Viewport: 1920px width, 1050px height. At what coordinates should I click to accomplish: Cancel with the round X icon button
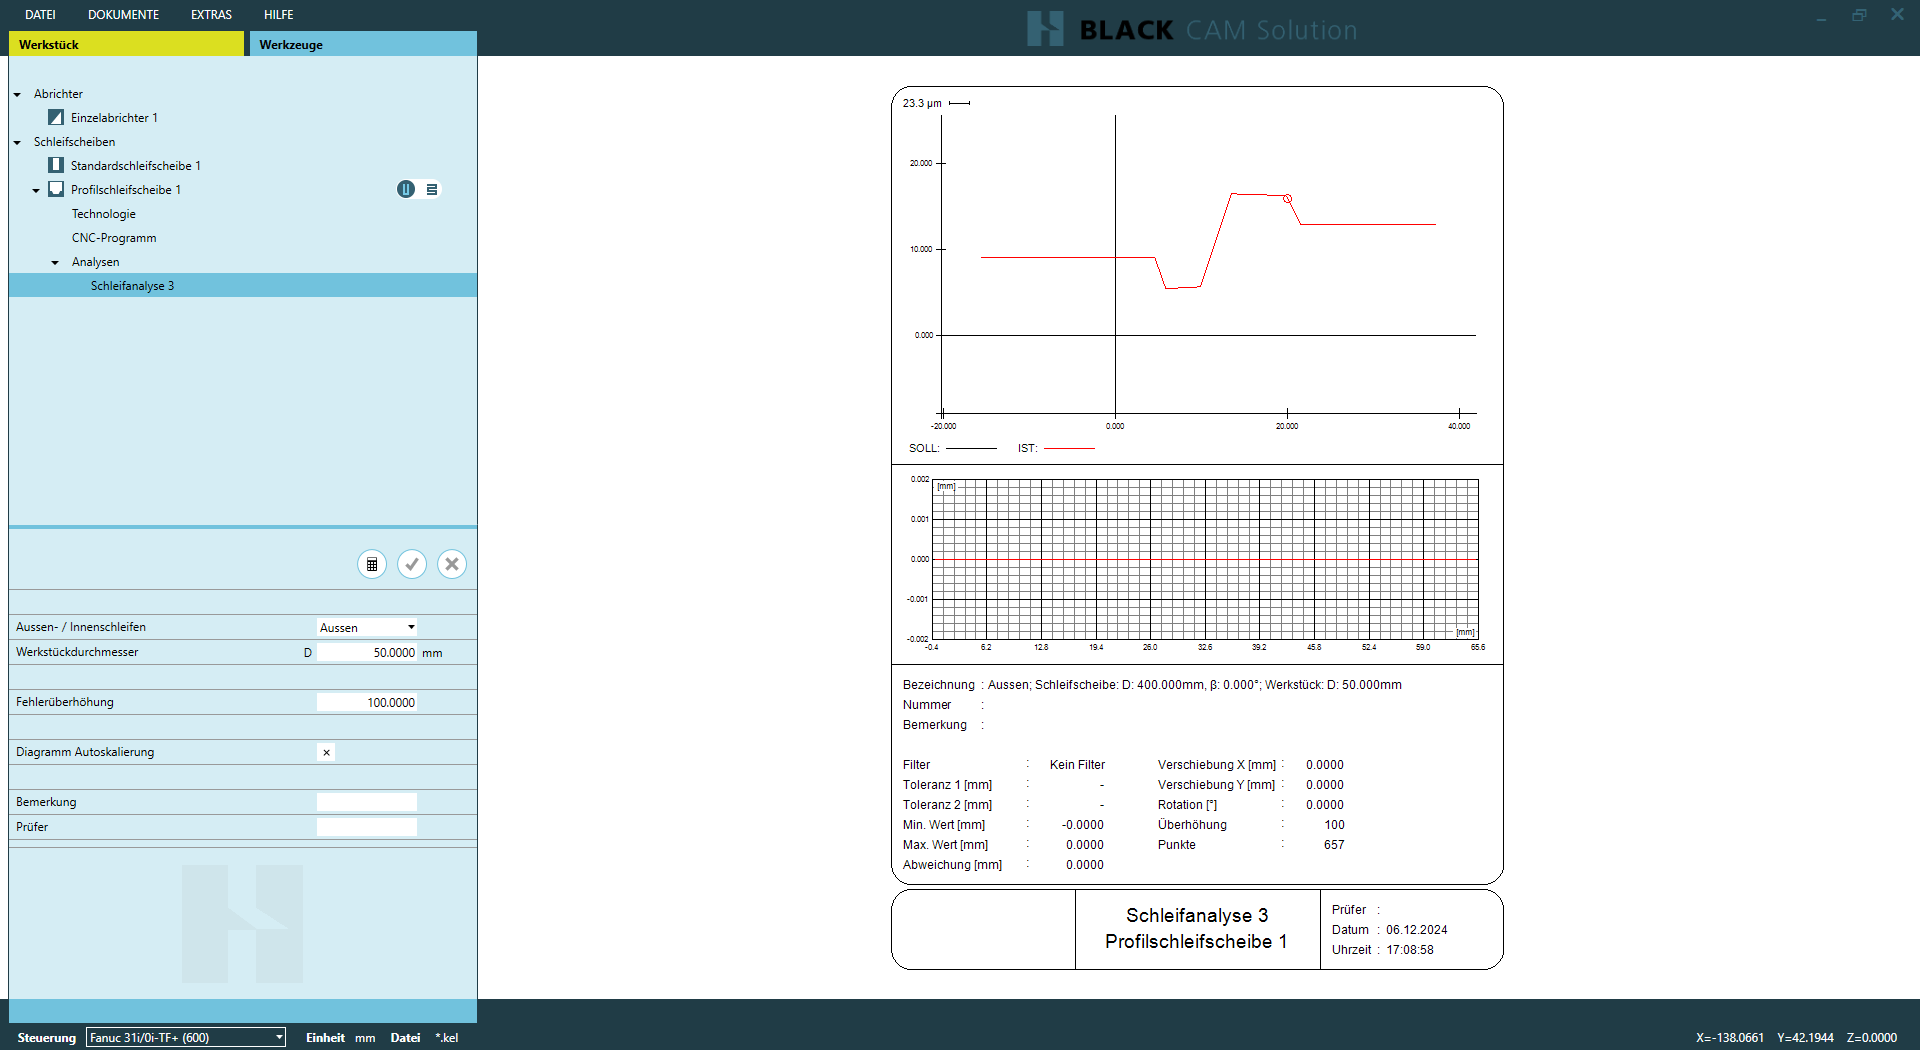[x=452, y=564]
